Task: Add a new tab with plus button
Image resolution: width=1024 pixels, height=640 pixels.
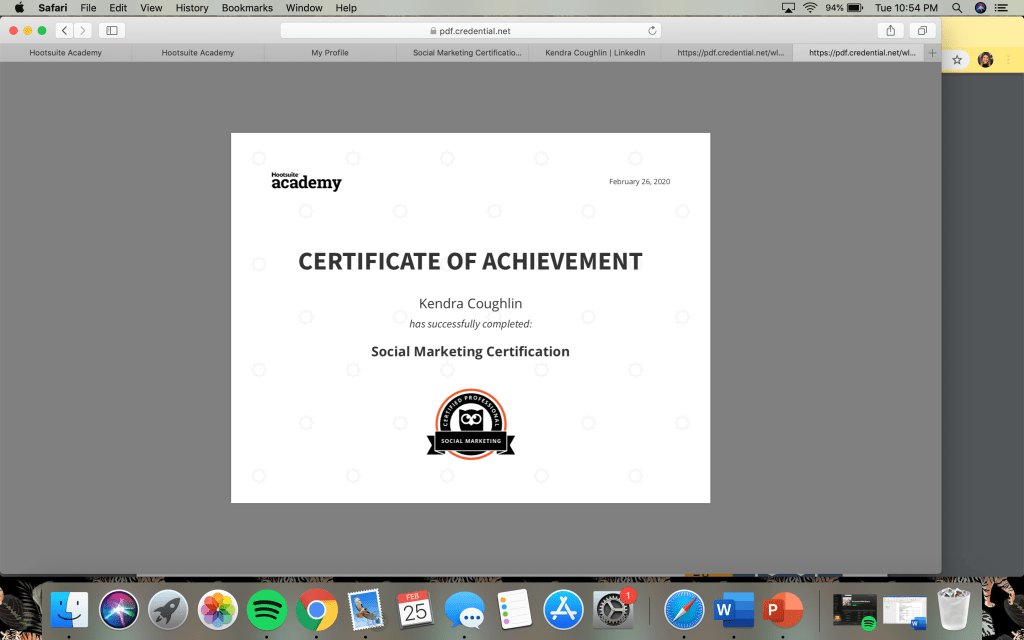Action: point(932,53)
